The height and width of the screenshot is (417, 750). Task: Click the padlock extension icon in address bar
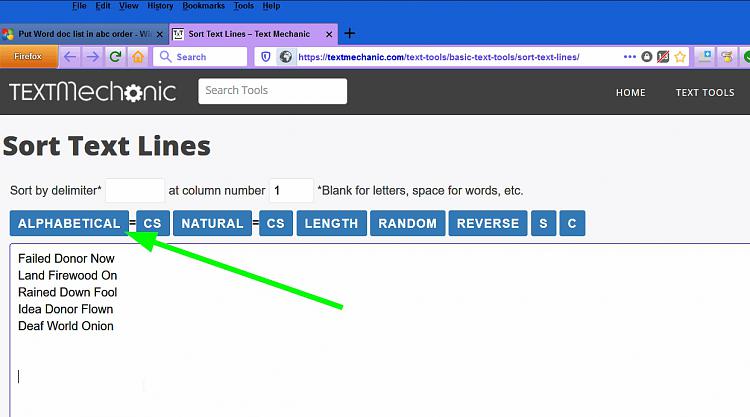(647, 57)
